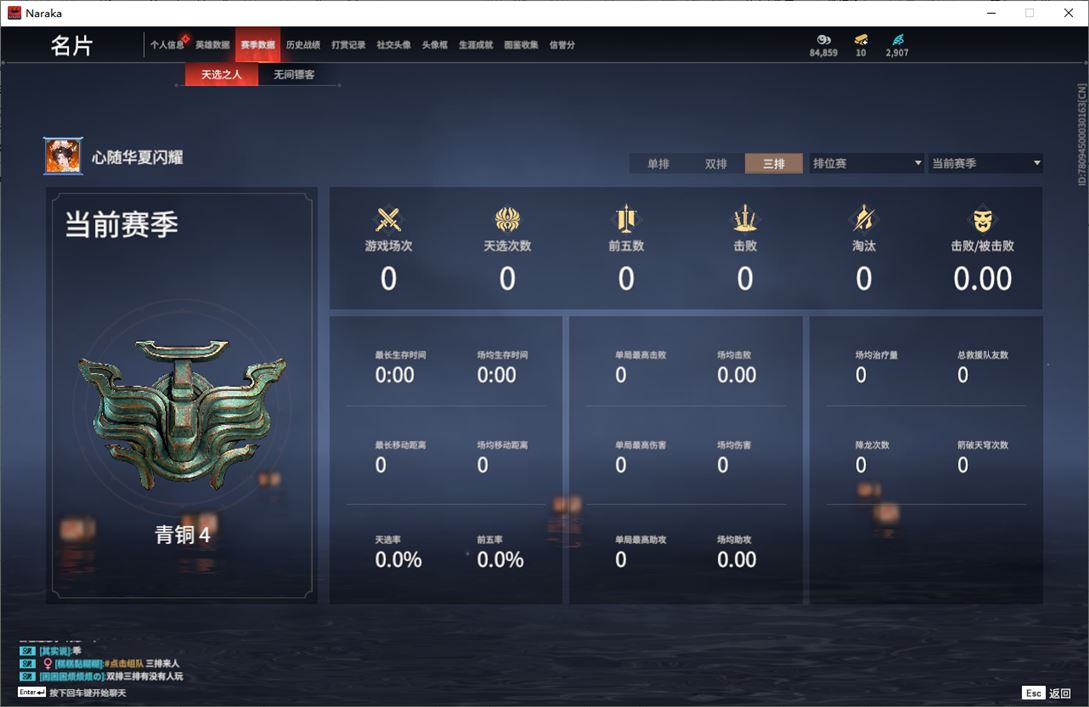Select the 单排 solo mode
The width and height of the screenshot is (1089, 707).
658,163
